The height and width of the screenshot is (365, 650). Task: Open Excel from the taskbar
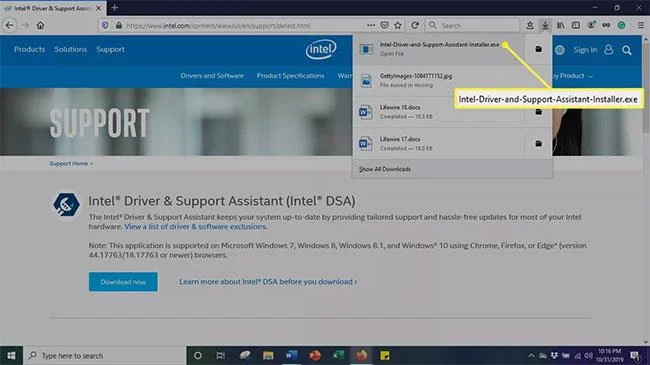(x=338, y=355)
